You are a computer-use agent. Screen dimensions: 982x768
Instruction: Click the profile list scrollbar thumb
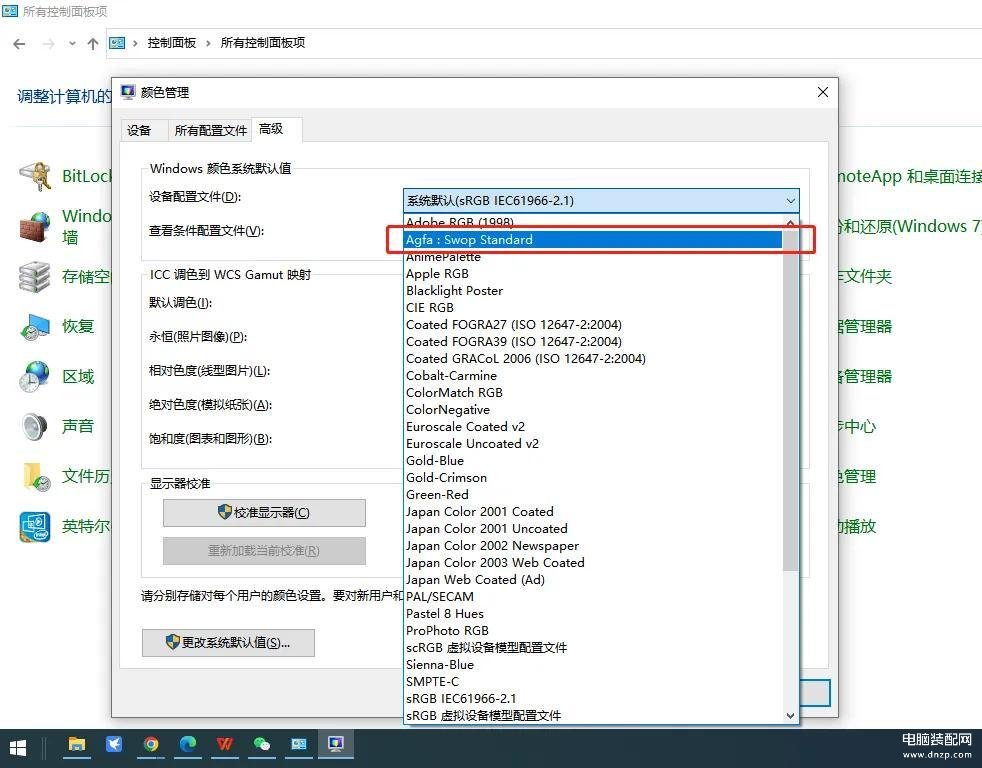pyautogui.click(x=790, y=401)
